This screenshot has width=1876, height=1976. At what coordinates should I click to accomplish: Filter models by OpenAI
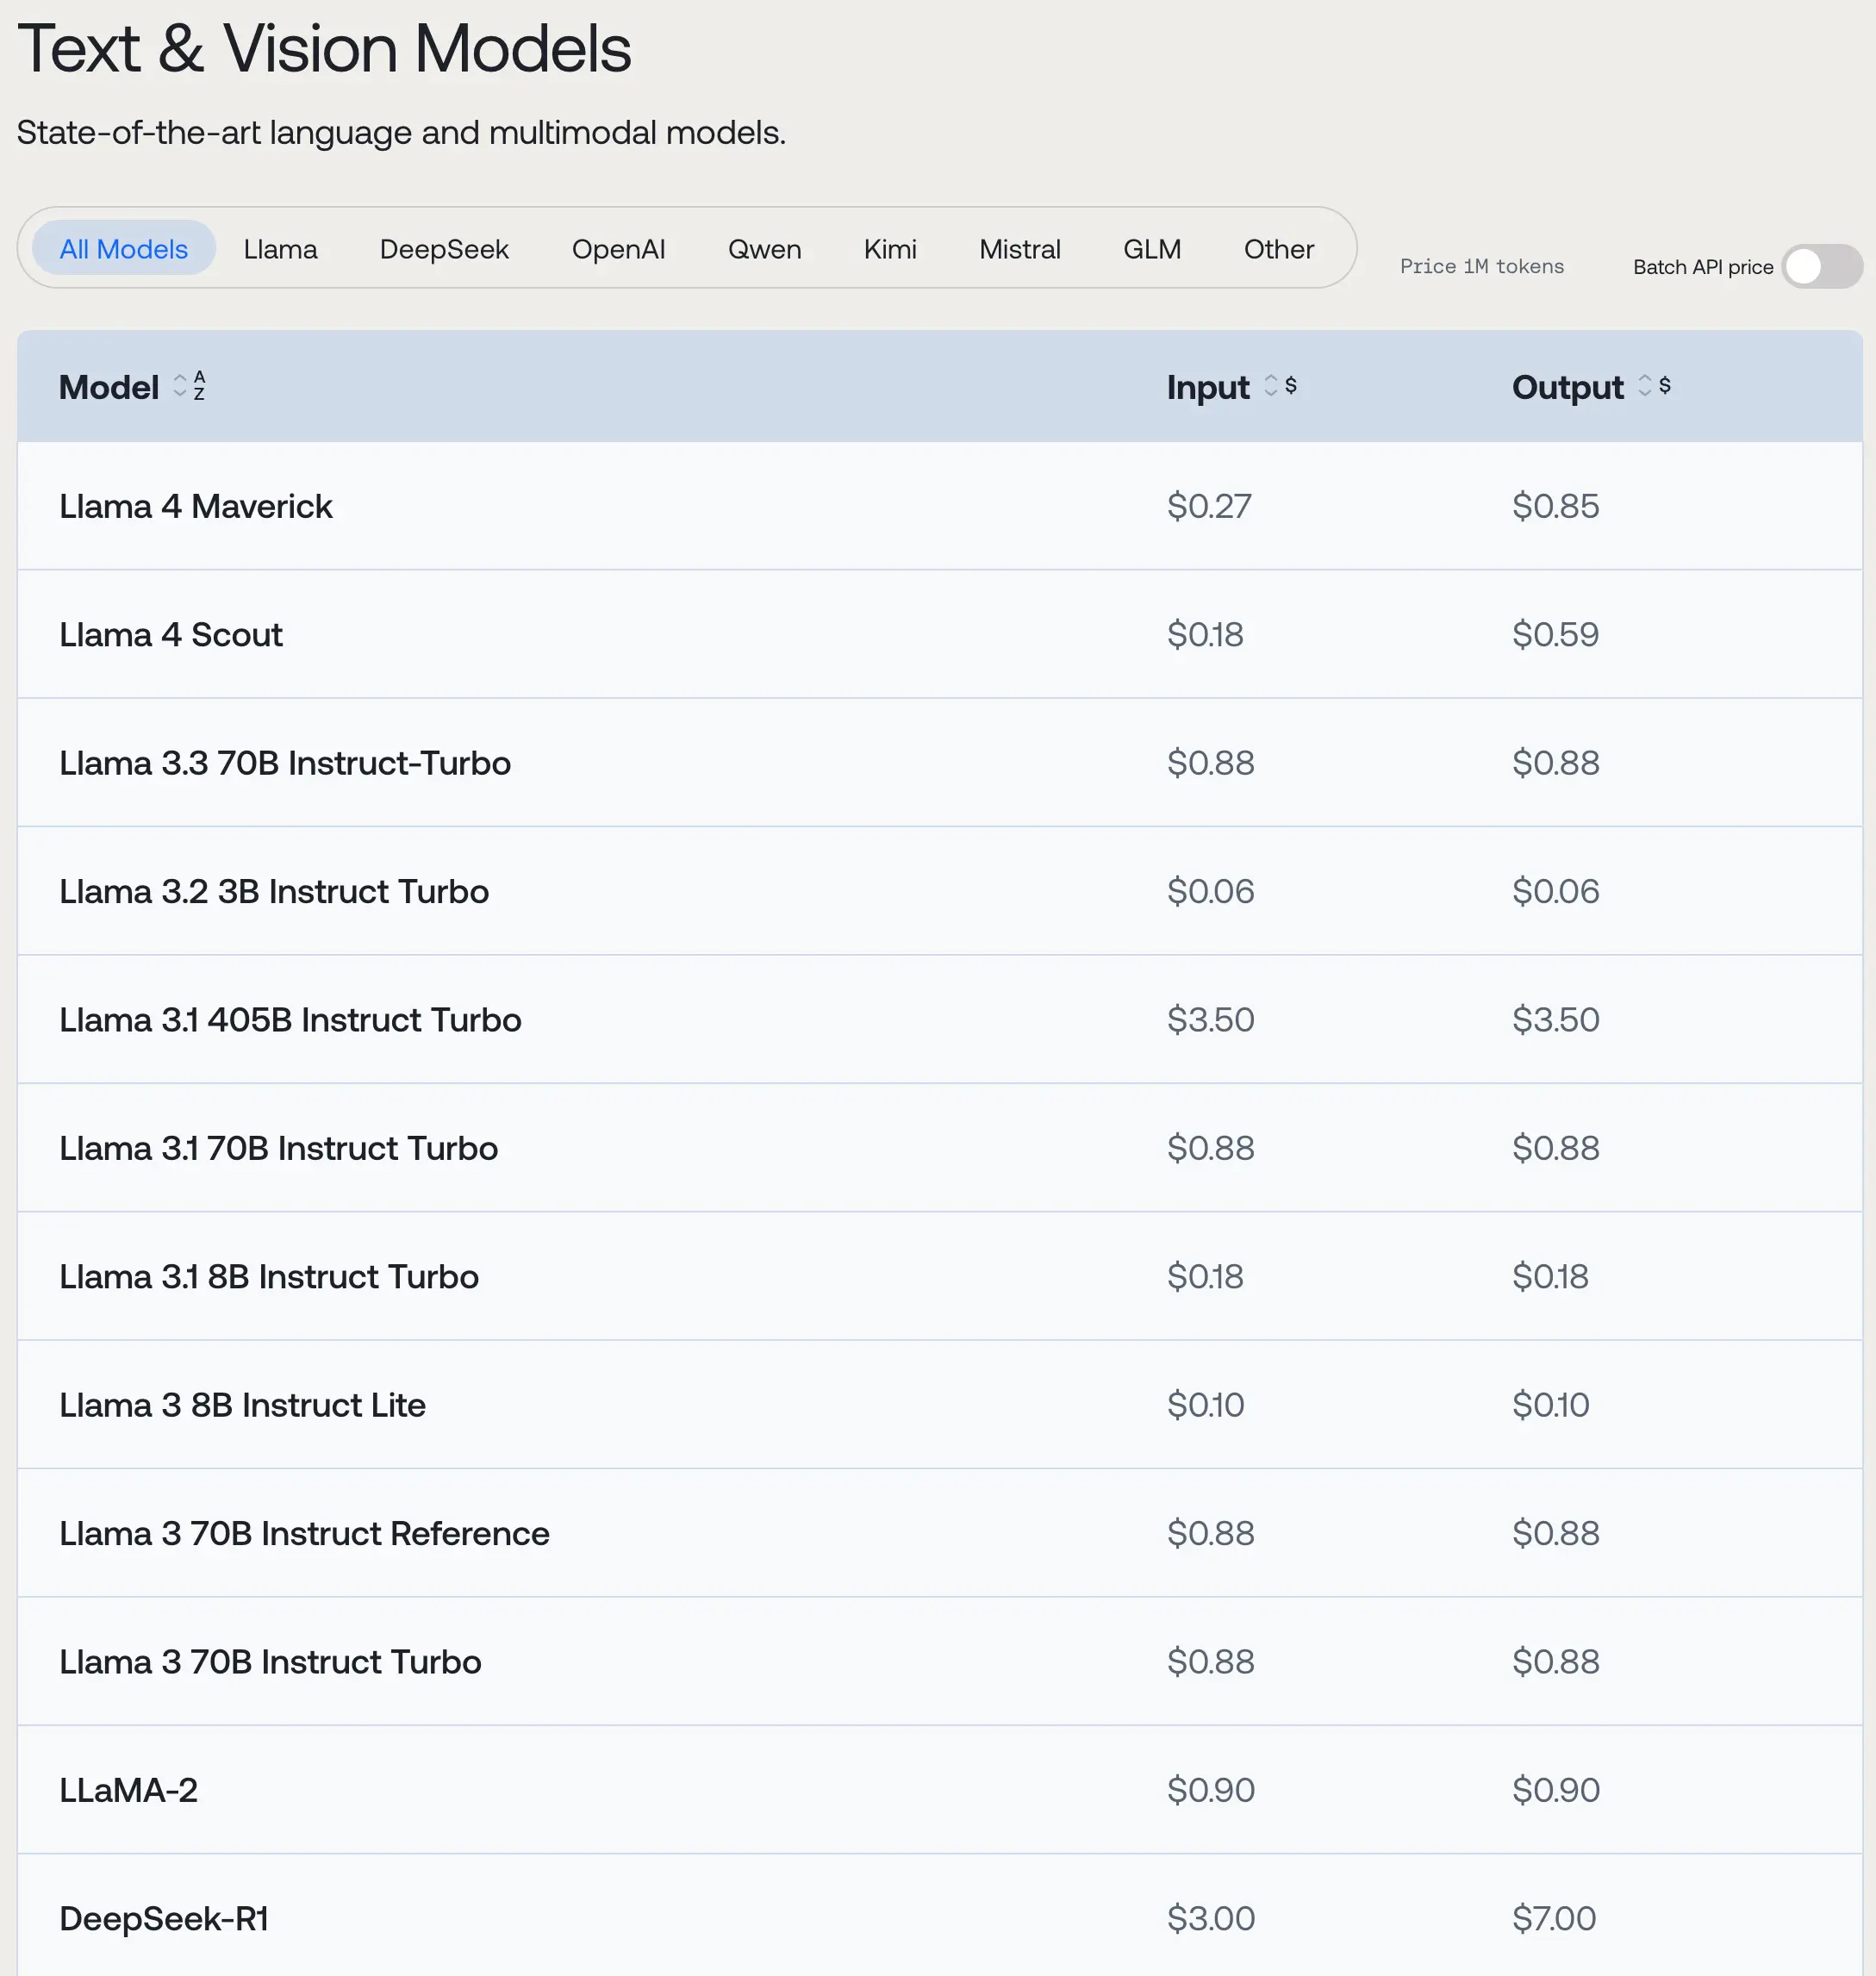(x=618, y=249)
